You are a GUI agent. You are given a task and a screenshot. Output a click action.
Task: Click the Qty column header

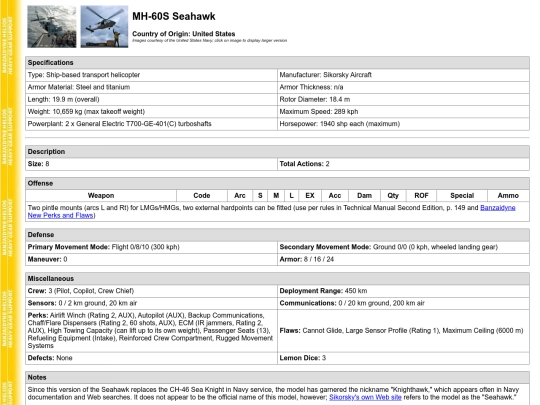[393, 196]
